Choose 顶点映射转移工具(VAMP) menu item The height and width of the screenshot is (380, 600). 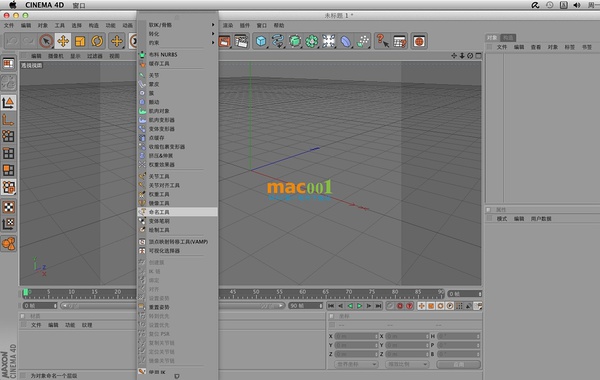tap(178, 242)
